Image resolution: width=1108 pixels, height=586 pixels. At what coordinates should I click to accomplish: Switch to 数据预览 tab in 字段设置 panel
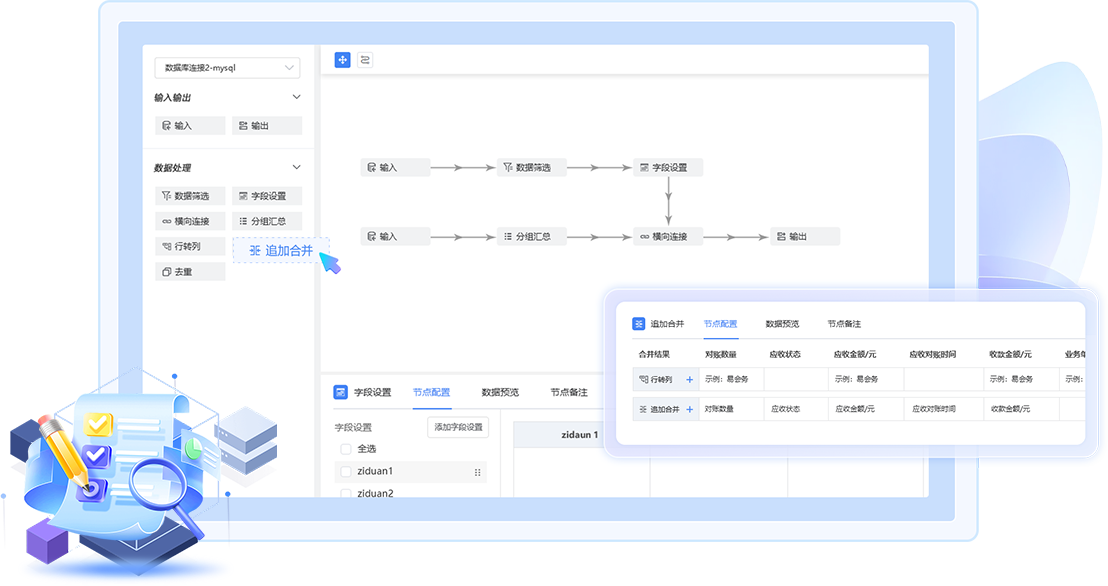pos(500,392)
